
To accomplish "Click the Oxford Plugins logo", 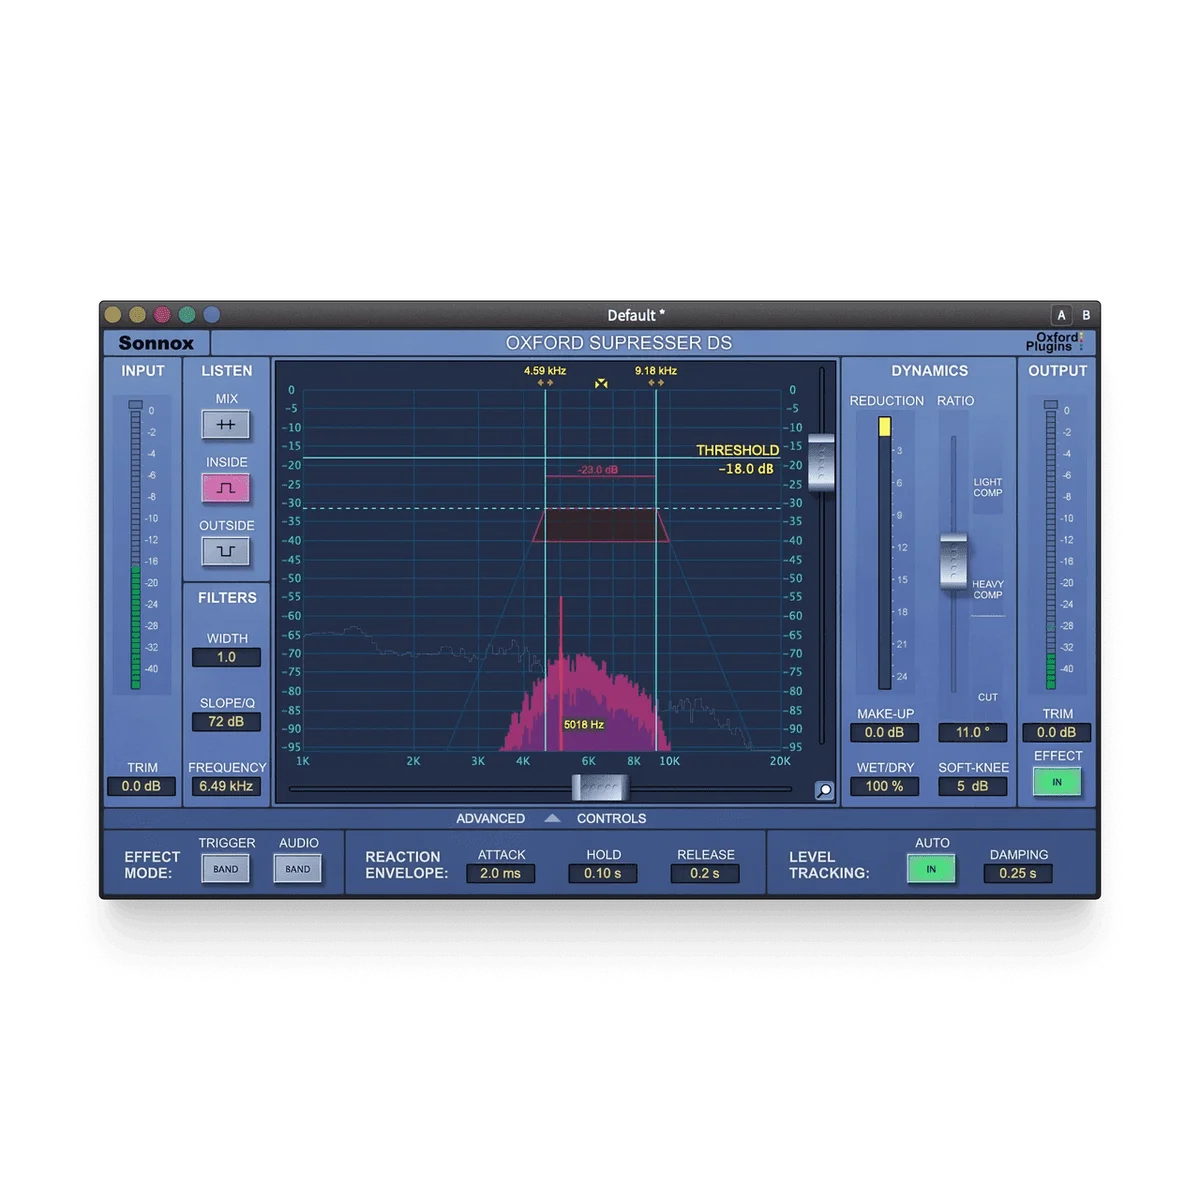I will coord(1056,342).
